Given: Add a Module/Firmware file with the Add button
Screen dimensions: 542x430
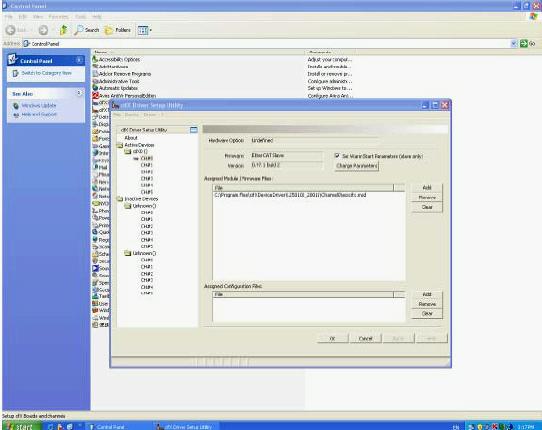Looking at the screenshot, I should [x=427, y=188].
